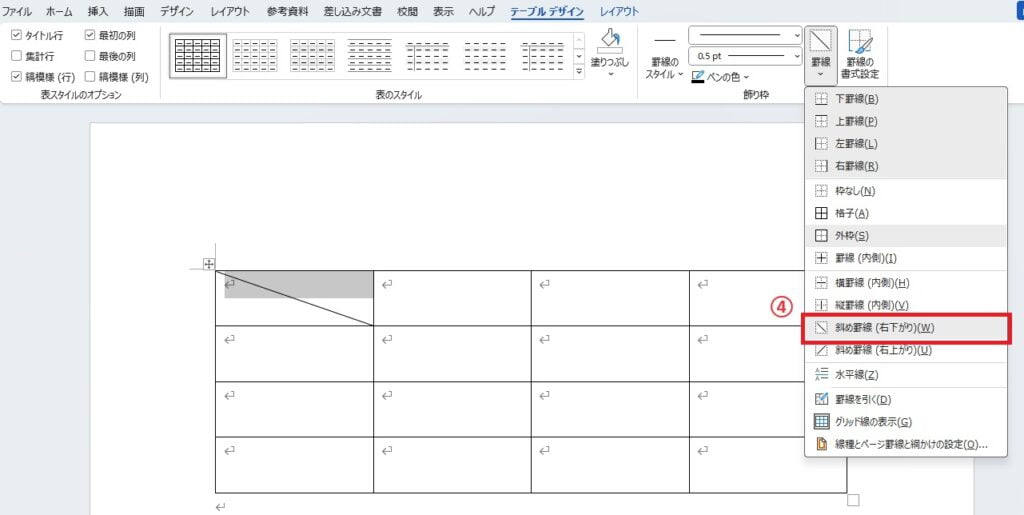Toggle グリッド線の表示 gridlines icon
Image resolution: width=1024 pixels, height=515 pixels.
point(822,422)
